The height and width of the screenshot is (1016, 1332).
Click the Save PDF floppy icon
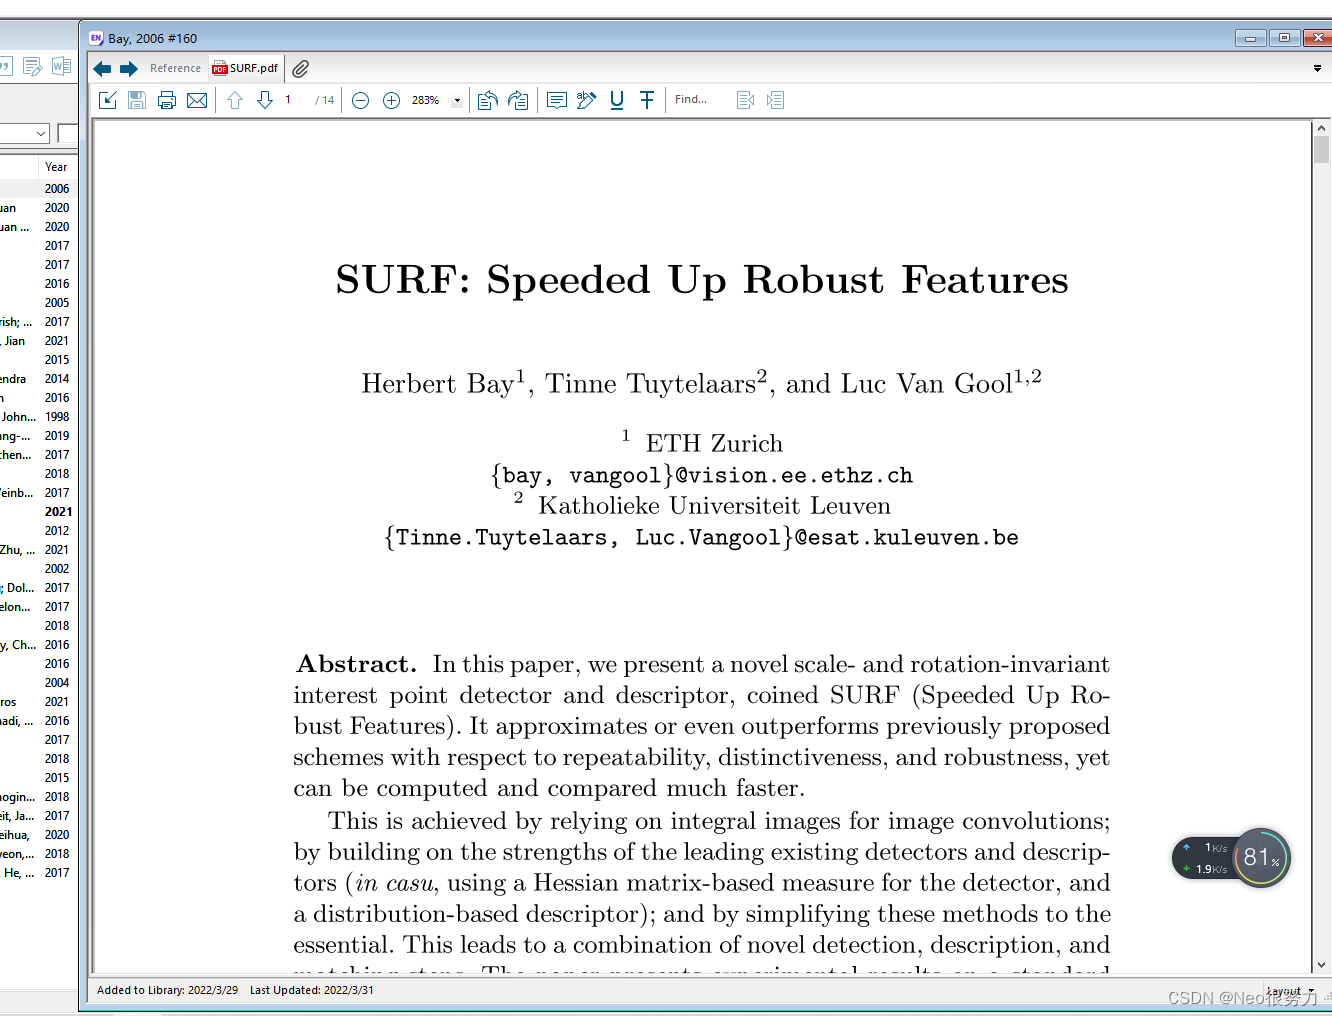(137, 100)
